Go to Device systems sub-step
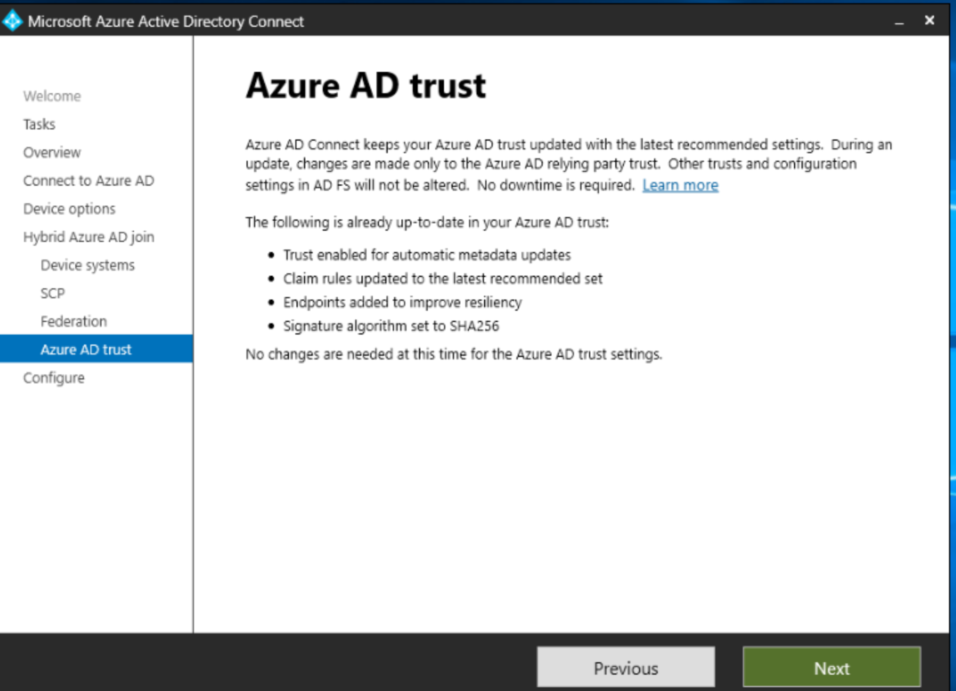 pyautogui.click(x=87, y=265)
